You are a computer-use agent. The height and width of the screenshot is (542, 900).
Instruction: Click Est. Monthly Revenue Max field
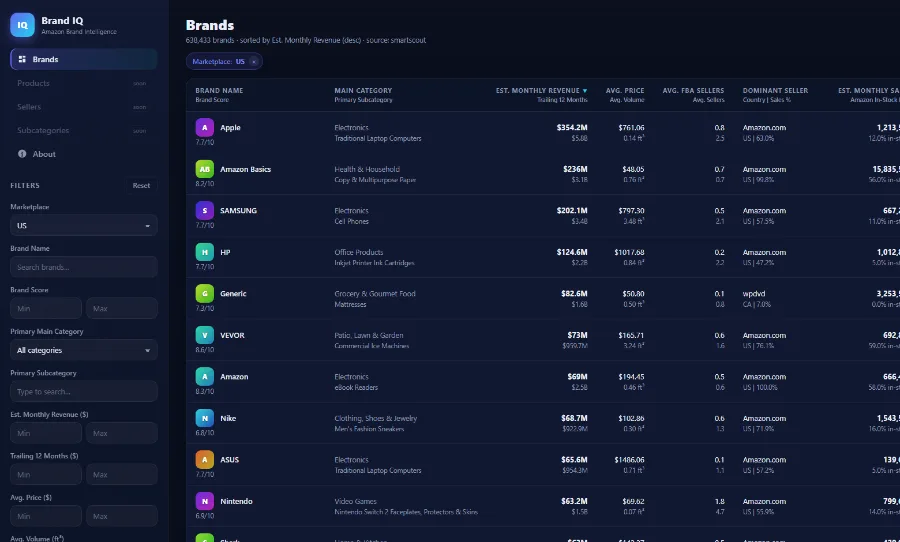[122, 433]
